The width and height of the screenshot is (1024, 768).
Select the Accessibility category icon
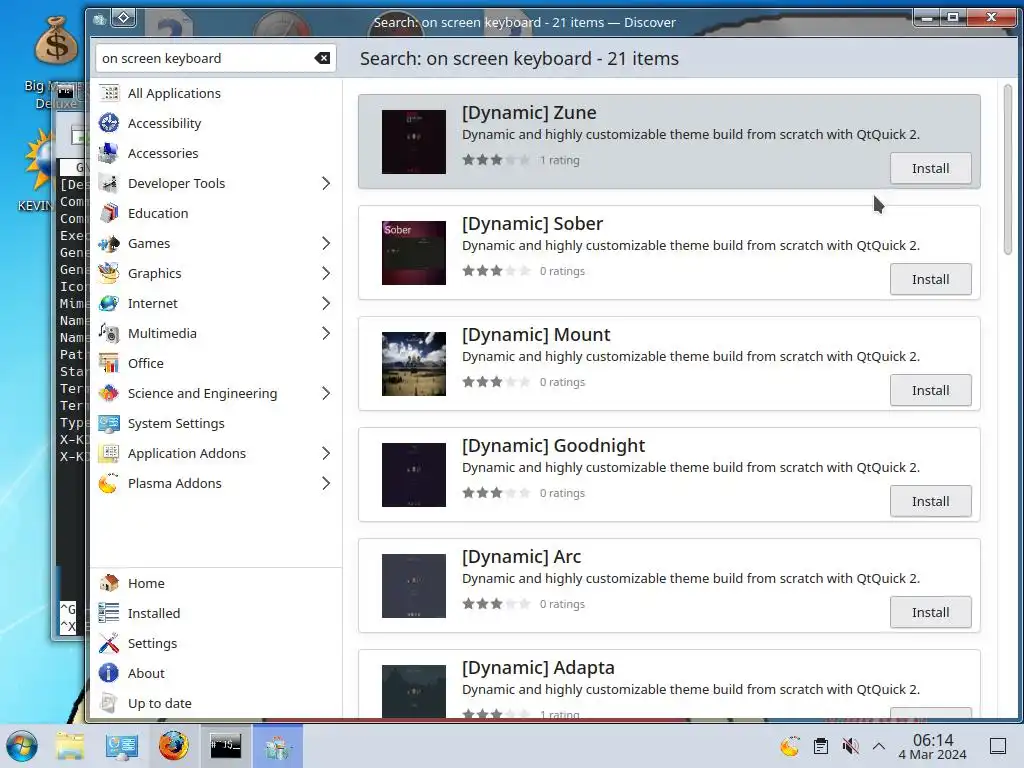pyautogui.click(x=109, y=123)
